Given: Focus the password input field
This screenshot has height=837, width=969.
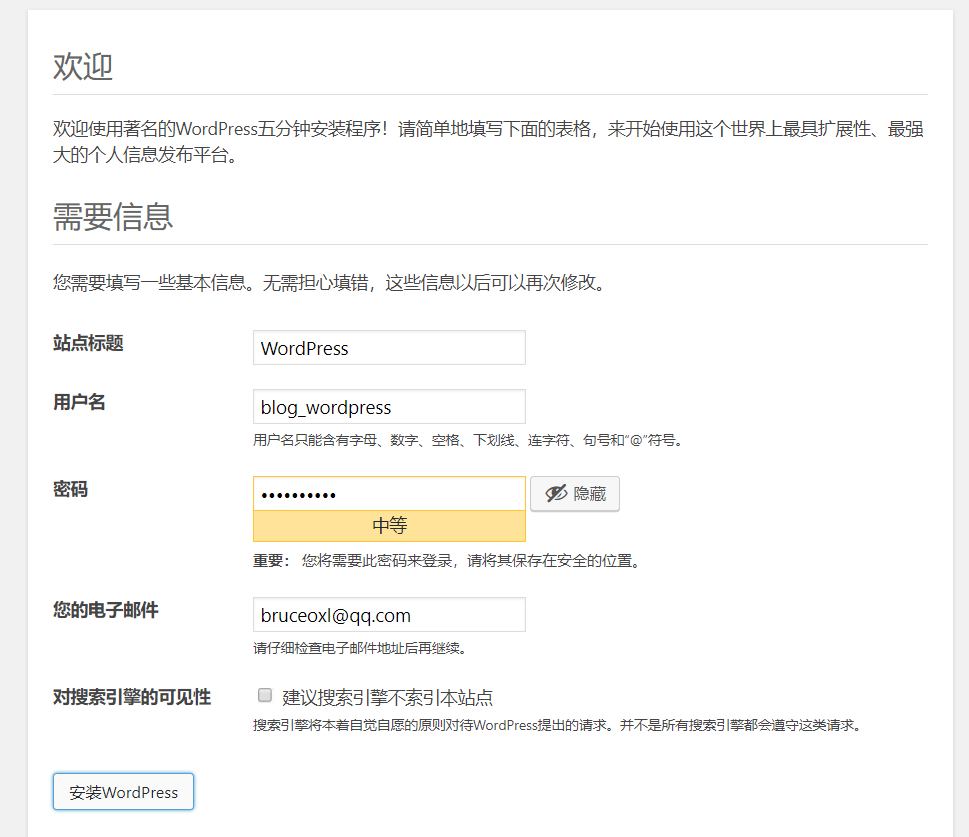Looking at the screenshot, I should [x=389, y=493].
